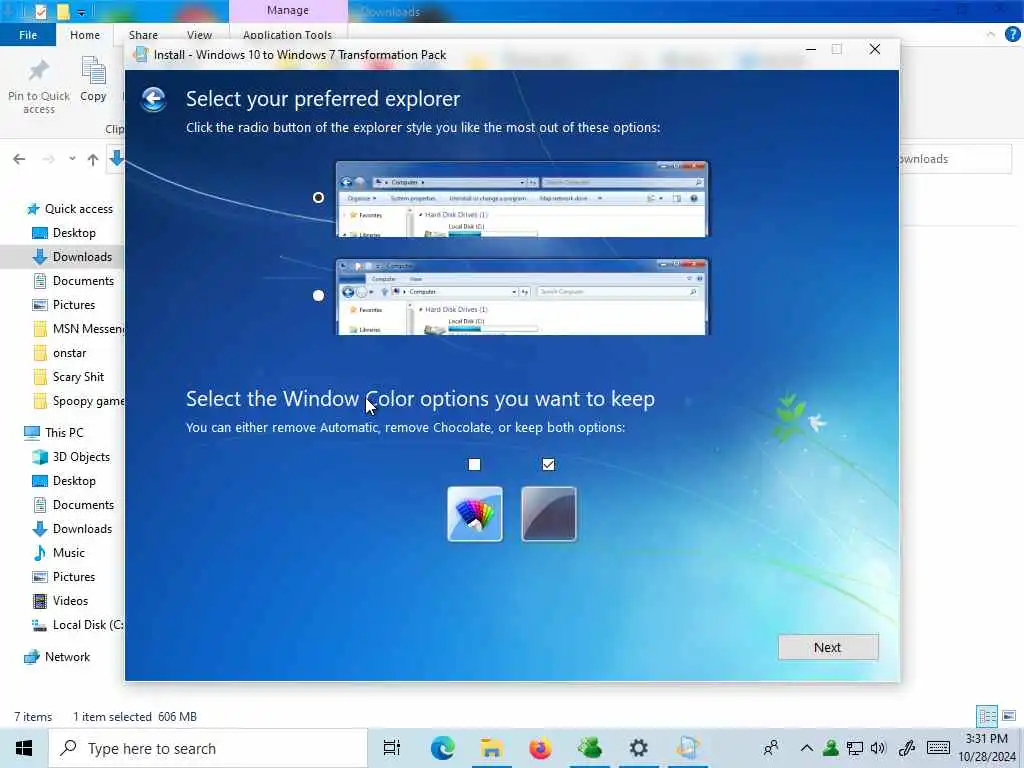Open Local Disk (C:)
The width and height of the screenshot is (1024, 768).
coord(78,625)
